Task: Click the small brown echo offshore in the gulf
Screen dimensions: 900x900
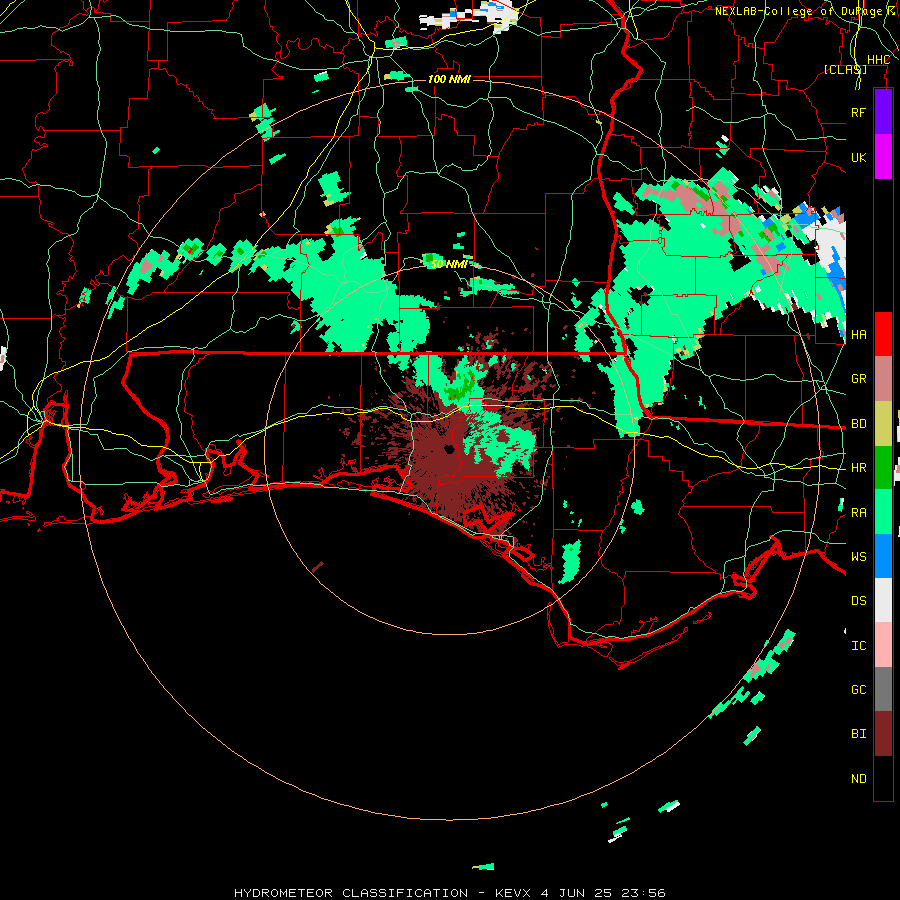Action: click(318, 567)
